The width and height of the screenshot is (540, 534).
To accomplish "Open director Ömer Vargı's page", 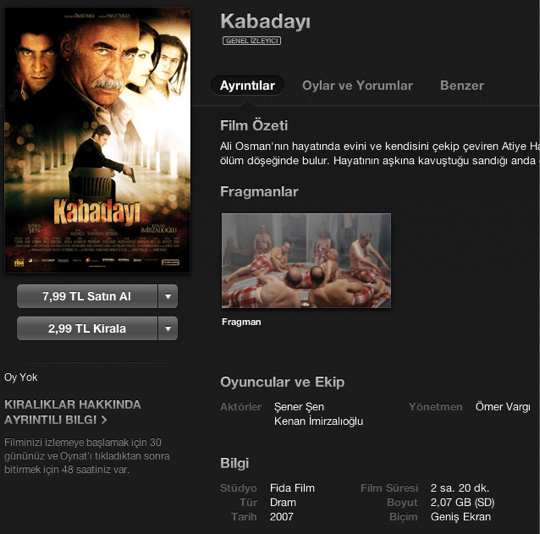I will 502,407.
